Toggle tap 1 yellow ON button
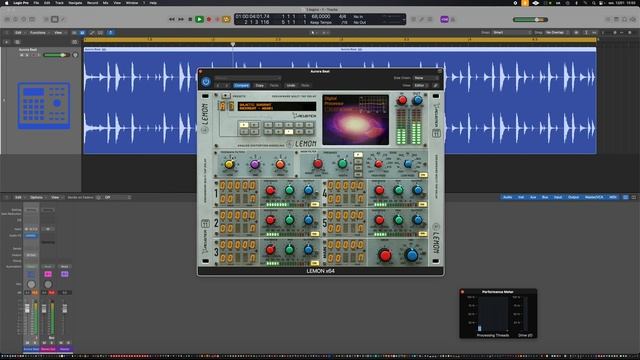Viewport: 640px width, 360px height. [315, 204]
